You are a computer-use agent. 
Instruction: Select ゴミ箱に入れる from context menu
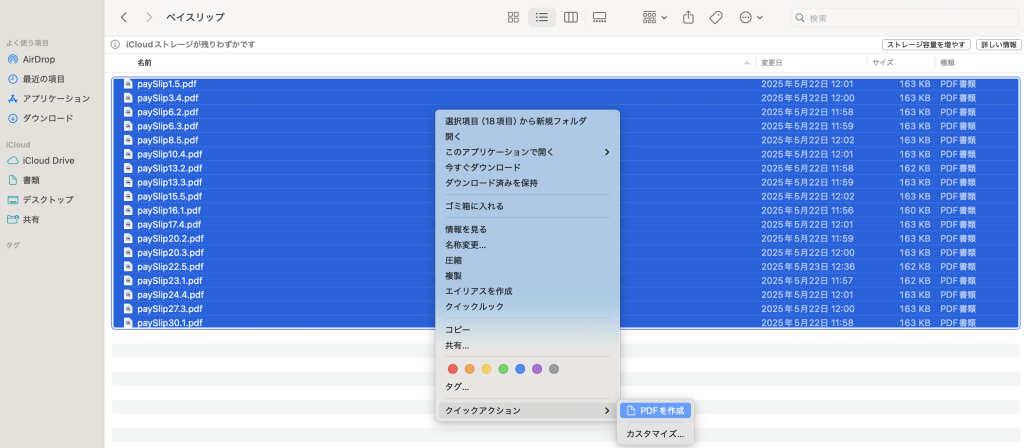pyautogui.click(x=474, y=206)
